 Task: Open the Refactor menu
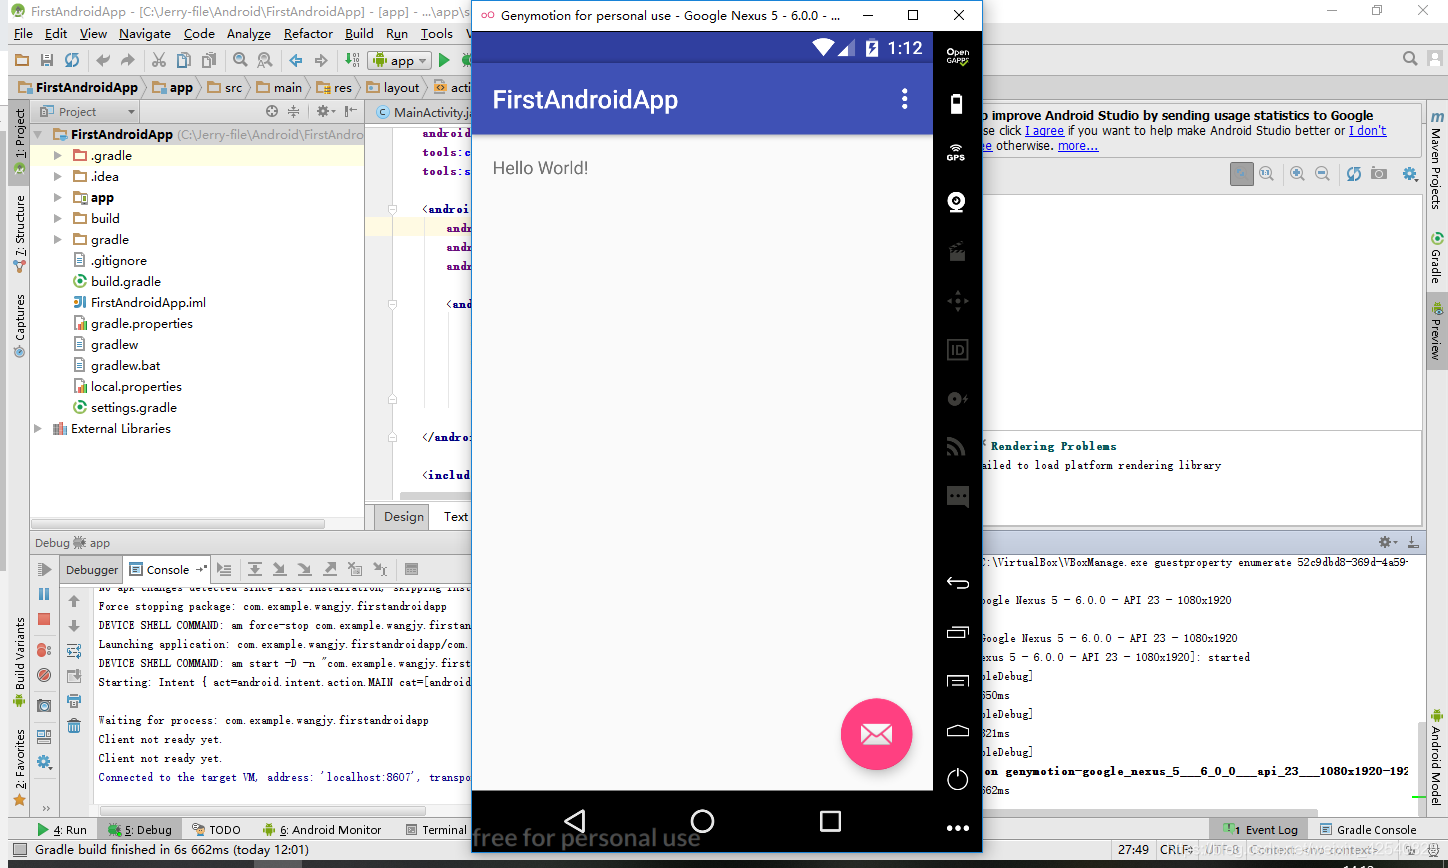[308, 33]
